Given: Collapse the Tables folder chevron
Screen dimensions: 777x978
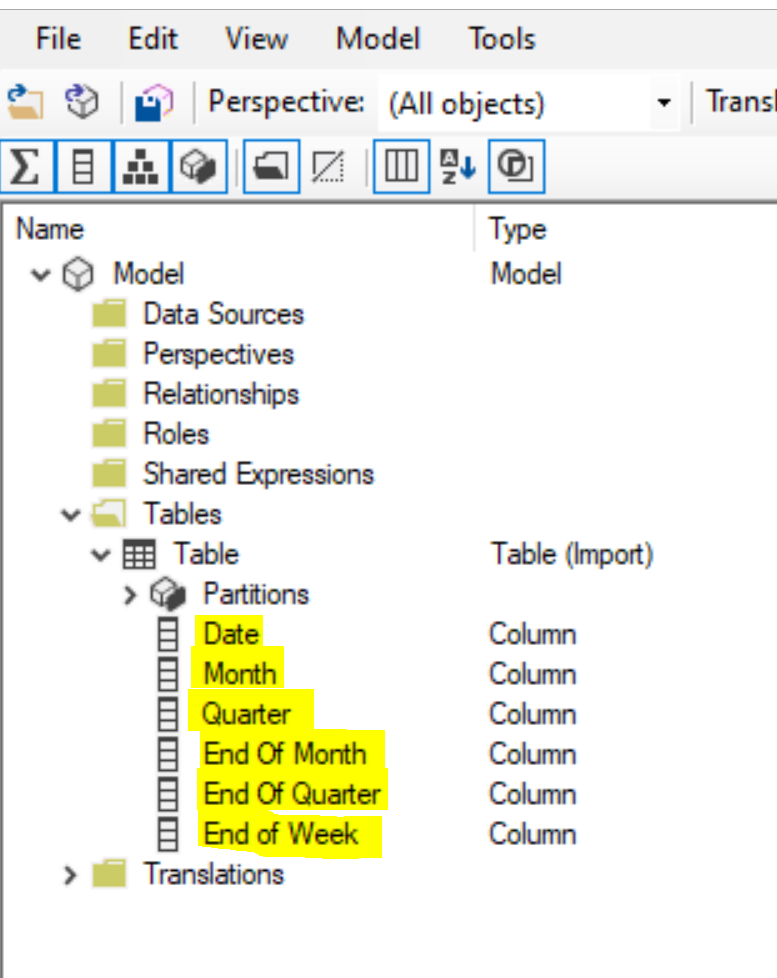Looking at the screenshot, I should click(x=70, y=515).
